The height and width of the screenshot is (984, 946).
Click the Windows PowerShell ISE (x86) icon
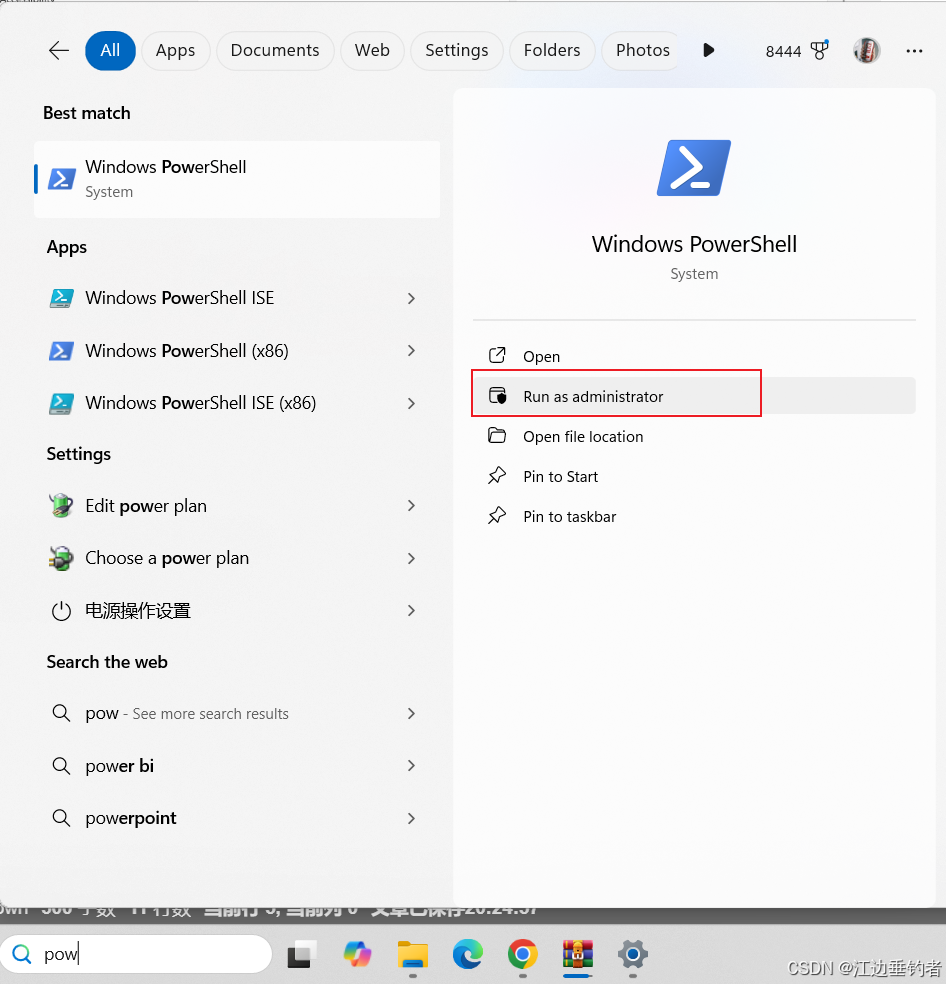click(62, 403)
